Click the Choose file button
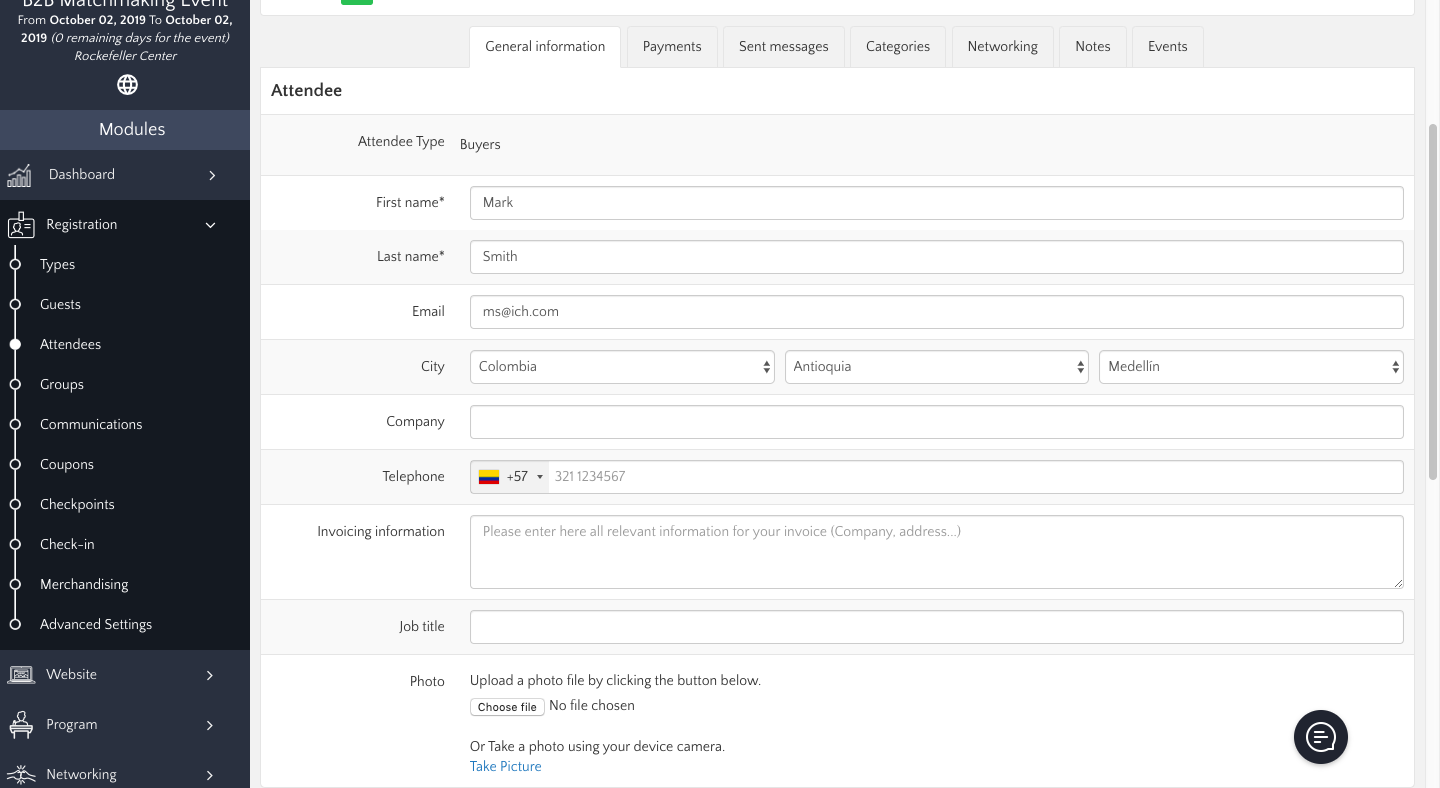The height and width of the screenshot is (788, 1440). 507,707
